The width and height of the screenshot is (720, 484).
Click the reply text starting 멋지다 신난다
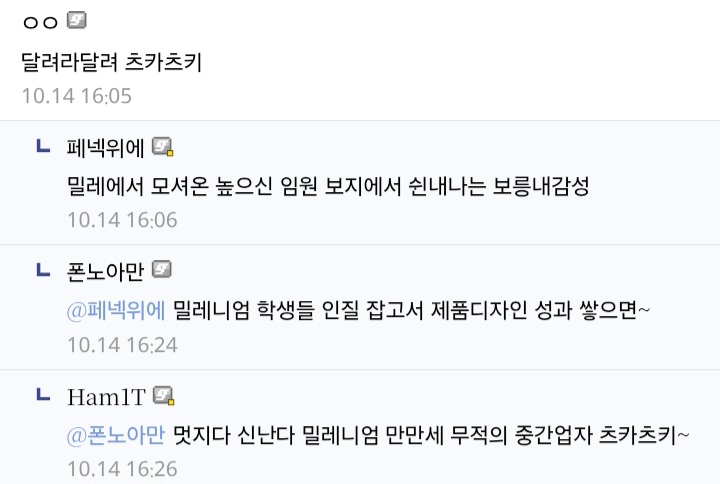431,435
